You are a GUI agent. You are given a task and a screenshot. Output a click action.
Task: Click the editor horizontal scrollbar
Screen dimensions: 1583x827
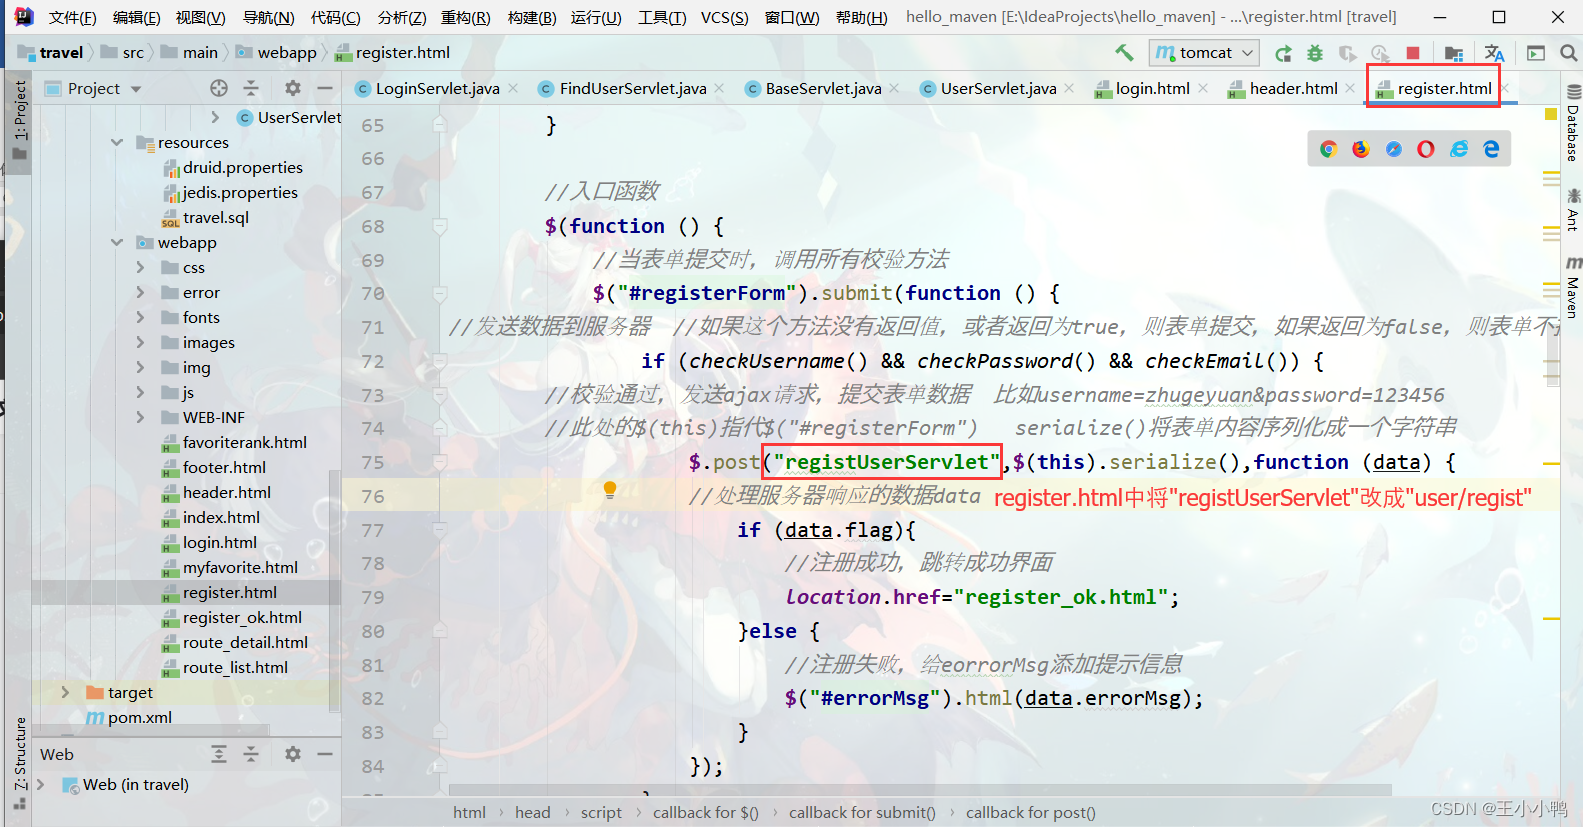920,790
